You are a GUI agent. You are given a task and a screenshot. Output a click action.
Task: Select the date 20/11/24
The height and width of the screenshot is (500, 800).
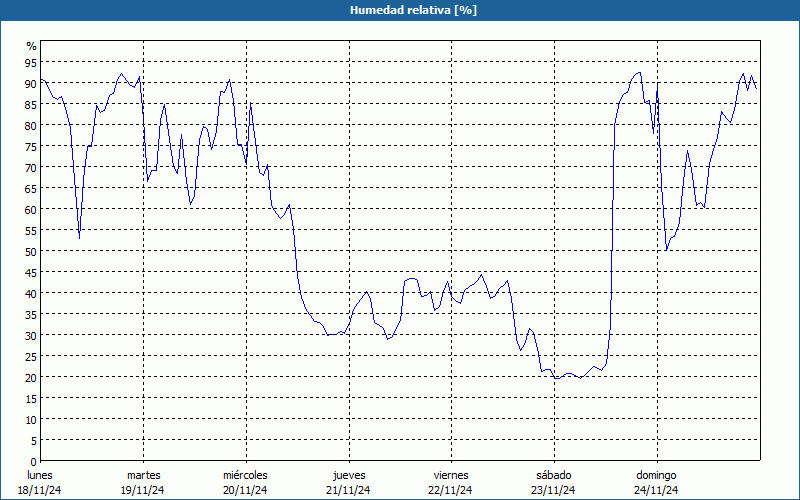[x=245, y=490]
